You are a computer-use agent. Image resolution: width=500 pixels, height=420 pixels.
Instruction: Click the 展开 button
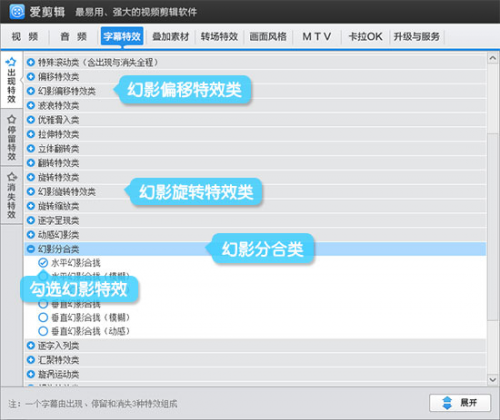pyautogui.click(x=460, y=403)
